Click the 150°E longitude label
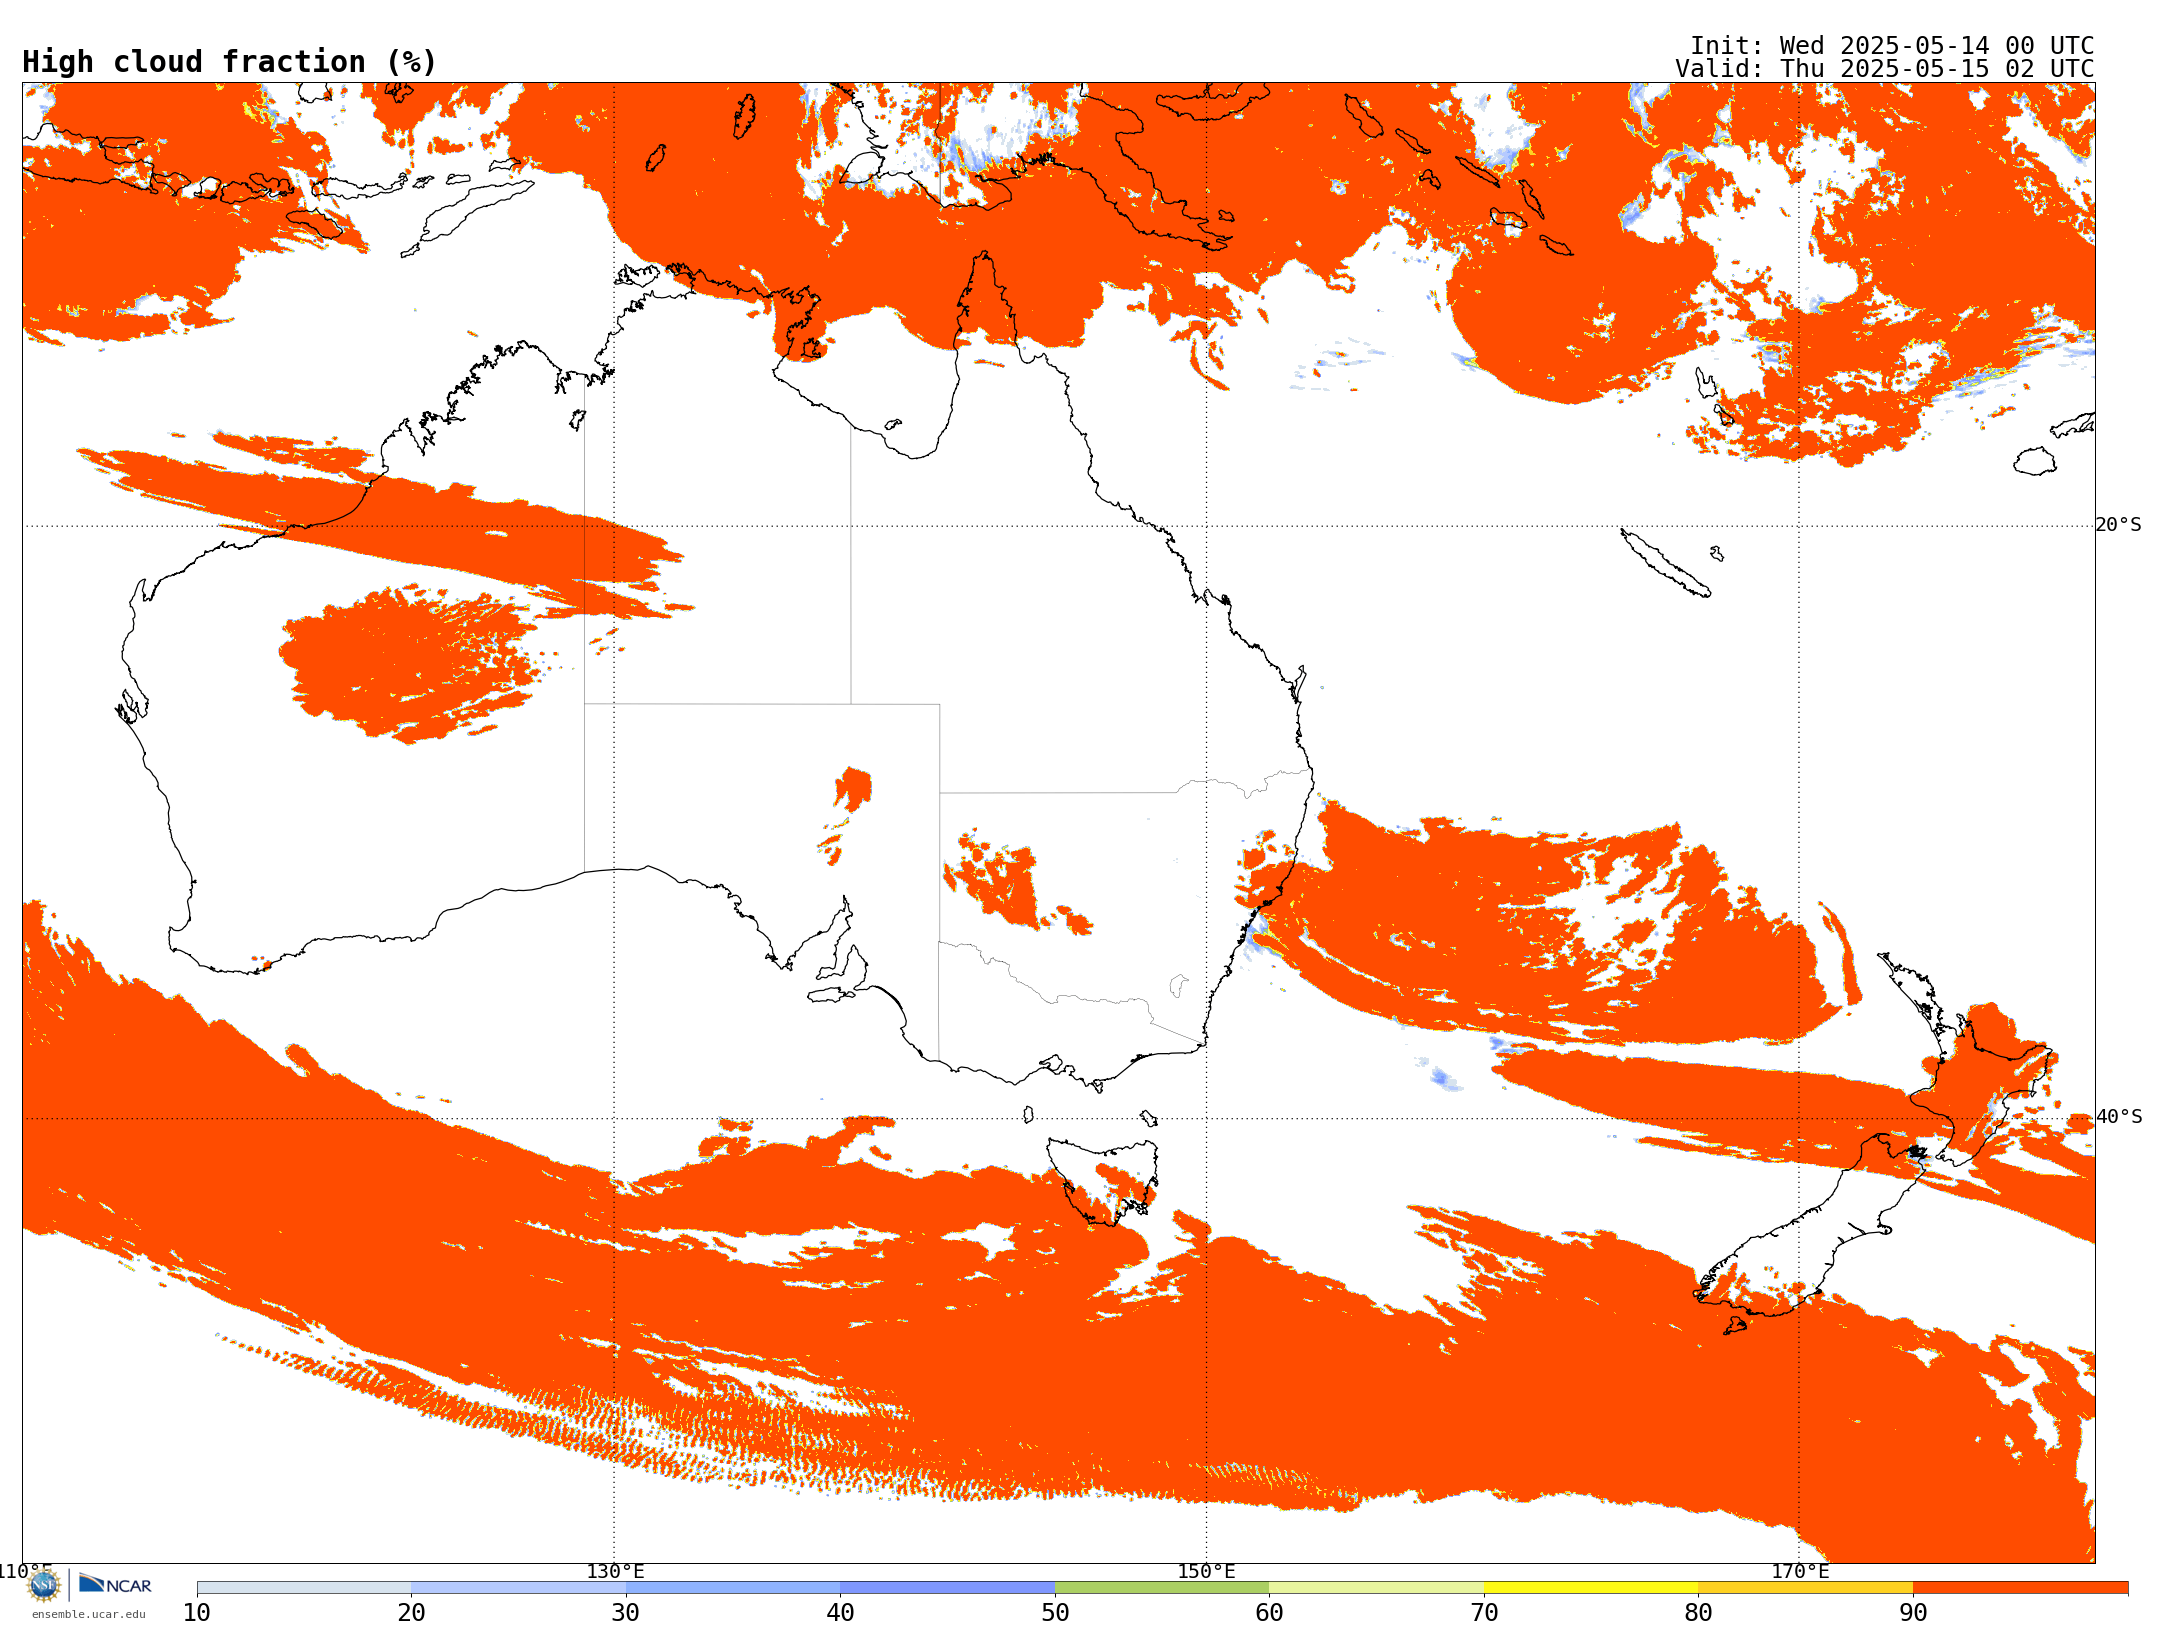Image resolution: width=2160 pixels, height=1626 pixels. click(1206, 1571)
